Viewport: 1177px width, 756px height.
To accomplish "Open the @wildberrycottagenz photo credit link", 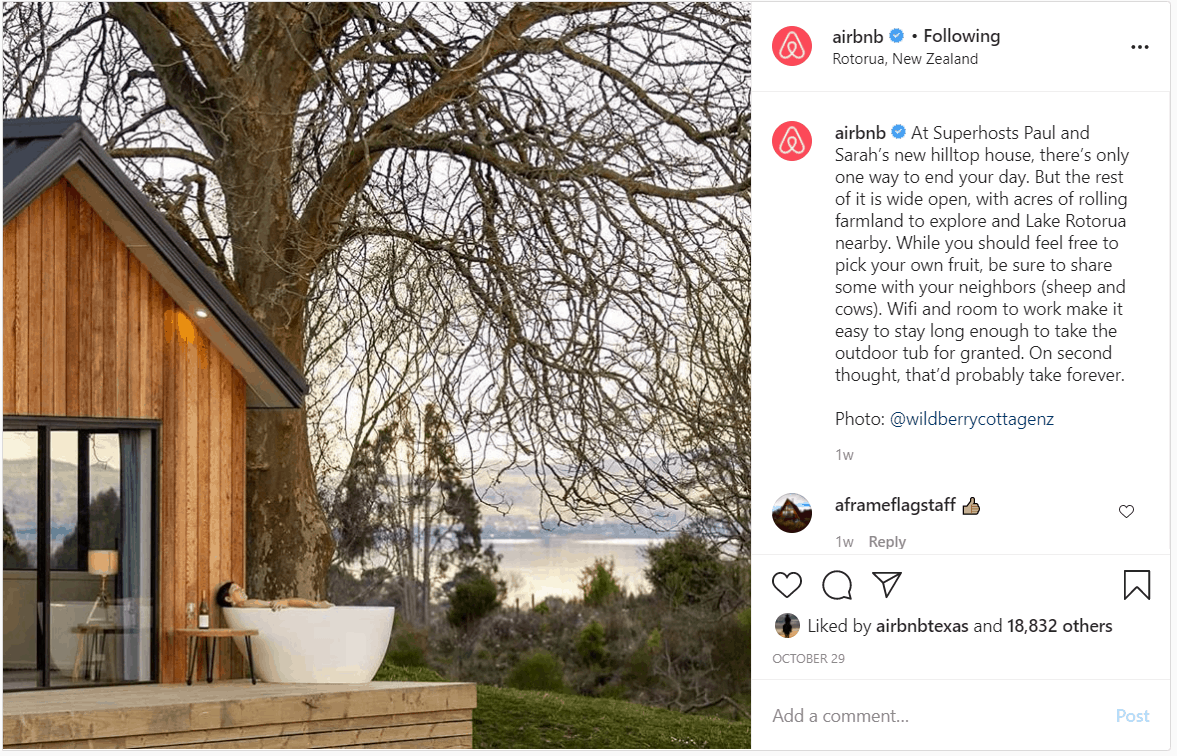I will (x=971, y=419).
